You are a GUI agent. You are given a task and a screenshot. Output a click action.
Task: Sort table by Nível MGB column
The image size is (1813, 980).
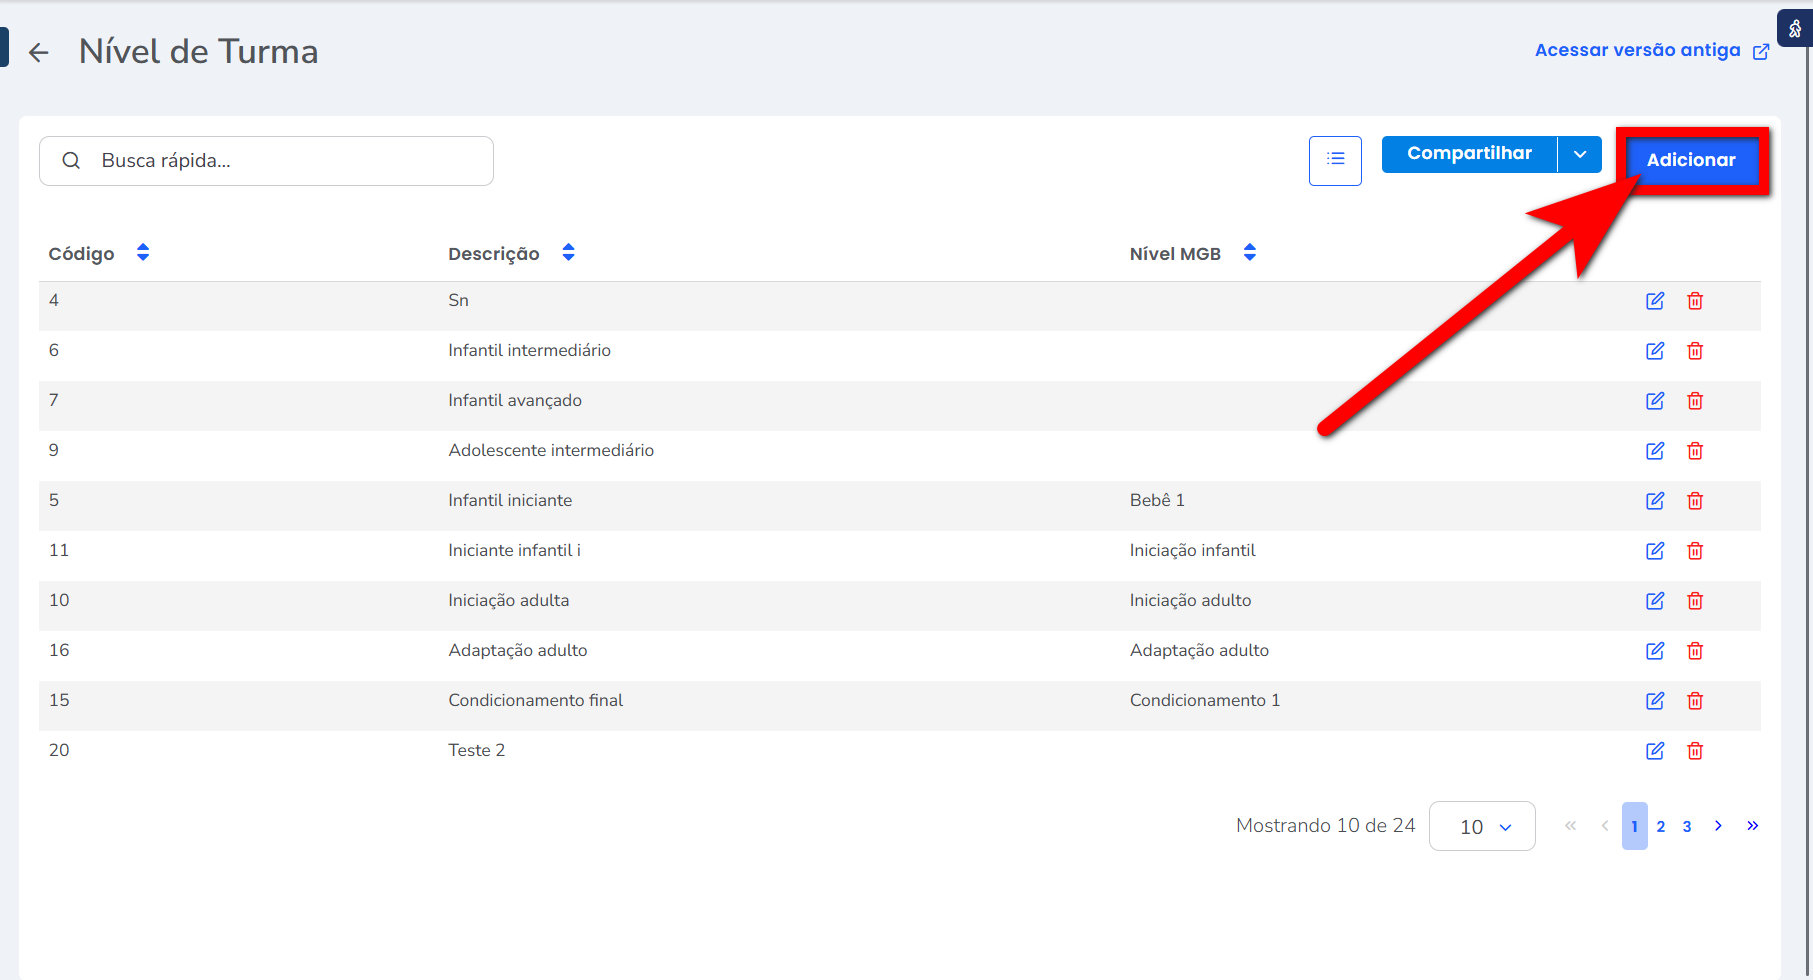(1249, 253)
